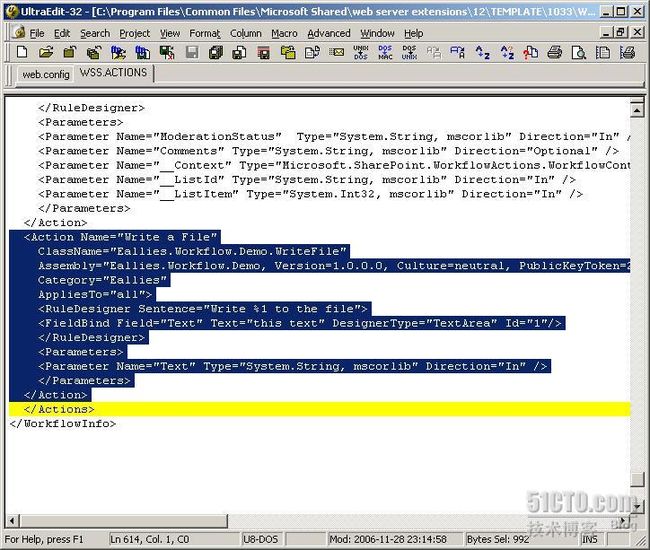This screenshot has width=650, height=550.
Task: Click the red and black diskette icon
Action: (x=264, y=53)
